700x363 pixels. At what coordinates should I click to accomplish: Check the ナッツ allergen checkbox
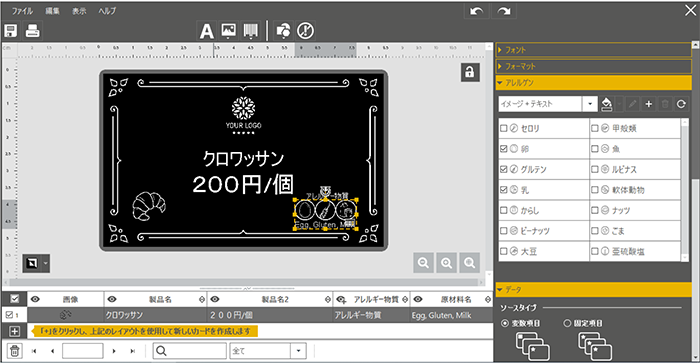(x=595, y=210)
